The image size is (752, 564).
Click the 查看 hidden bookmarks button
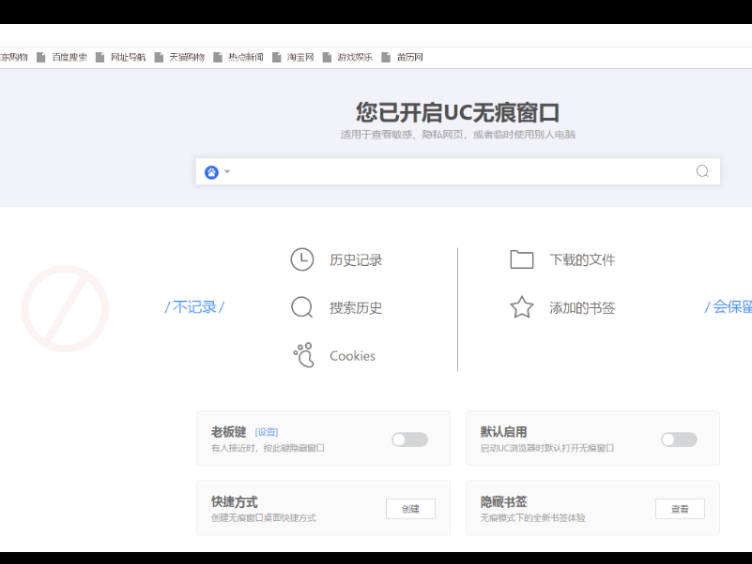tap(680, 509)
